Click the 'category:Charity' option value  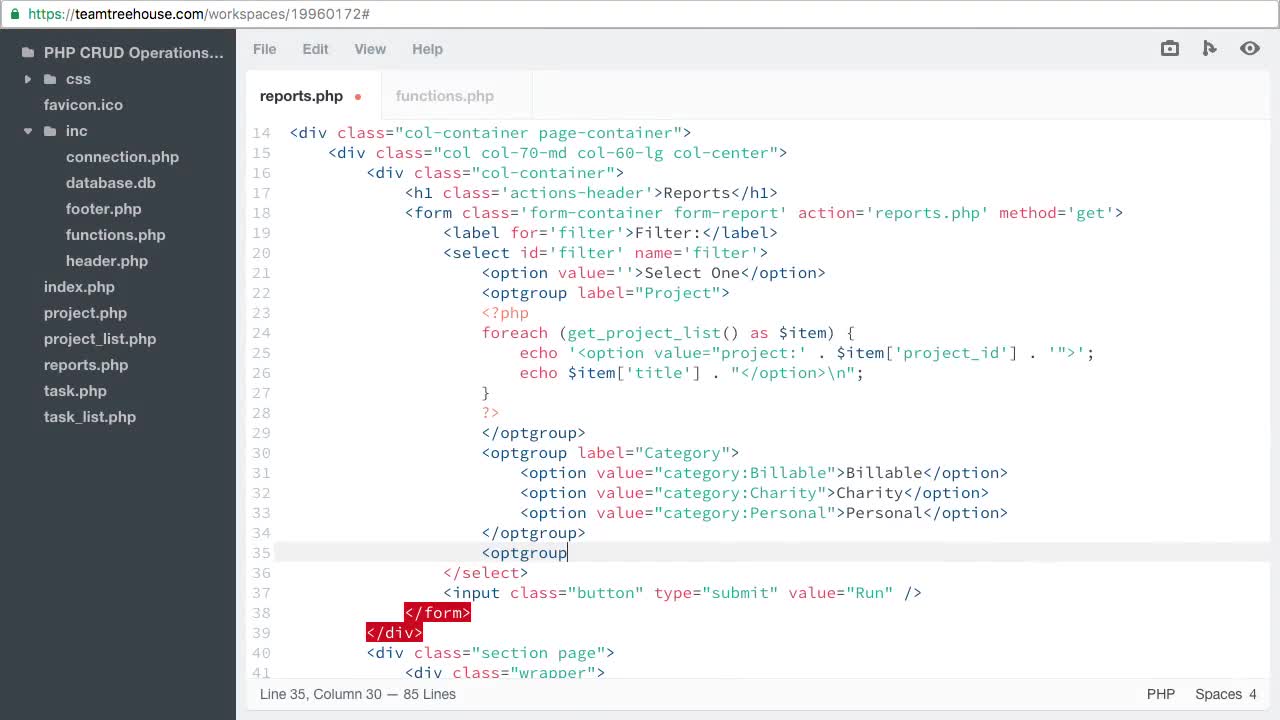pyautogui.click(x=740, y=493)
